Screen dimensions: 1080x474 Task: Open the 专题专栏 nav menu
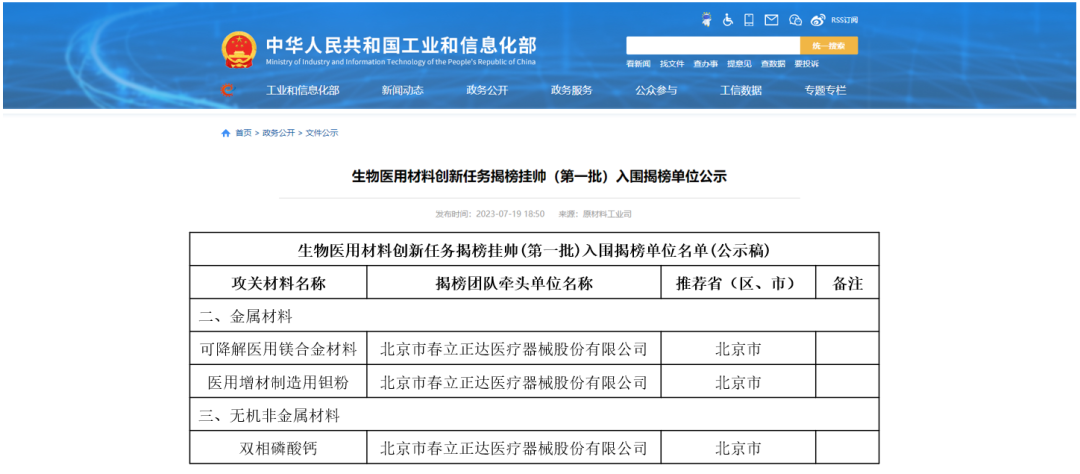(x=825, y=90)
